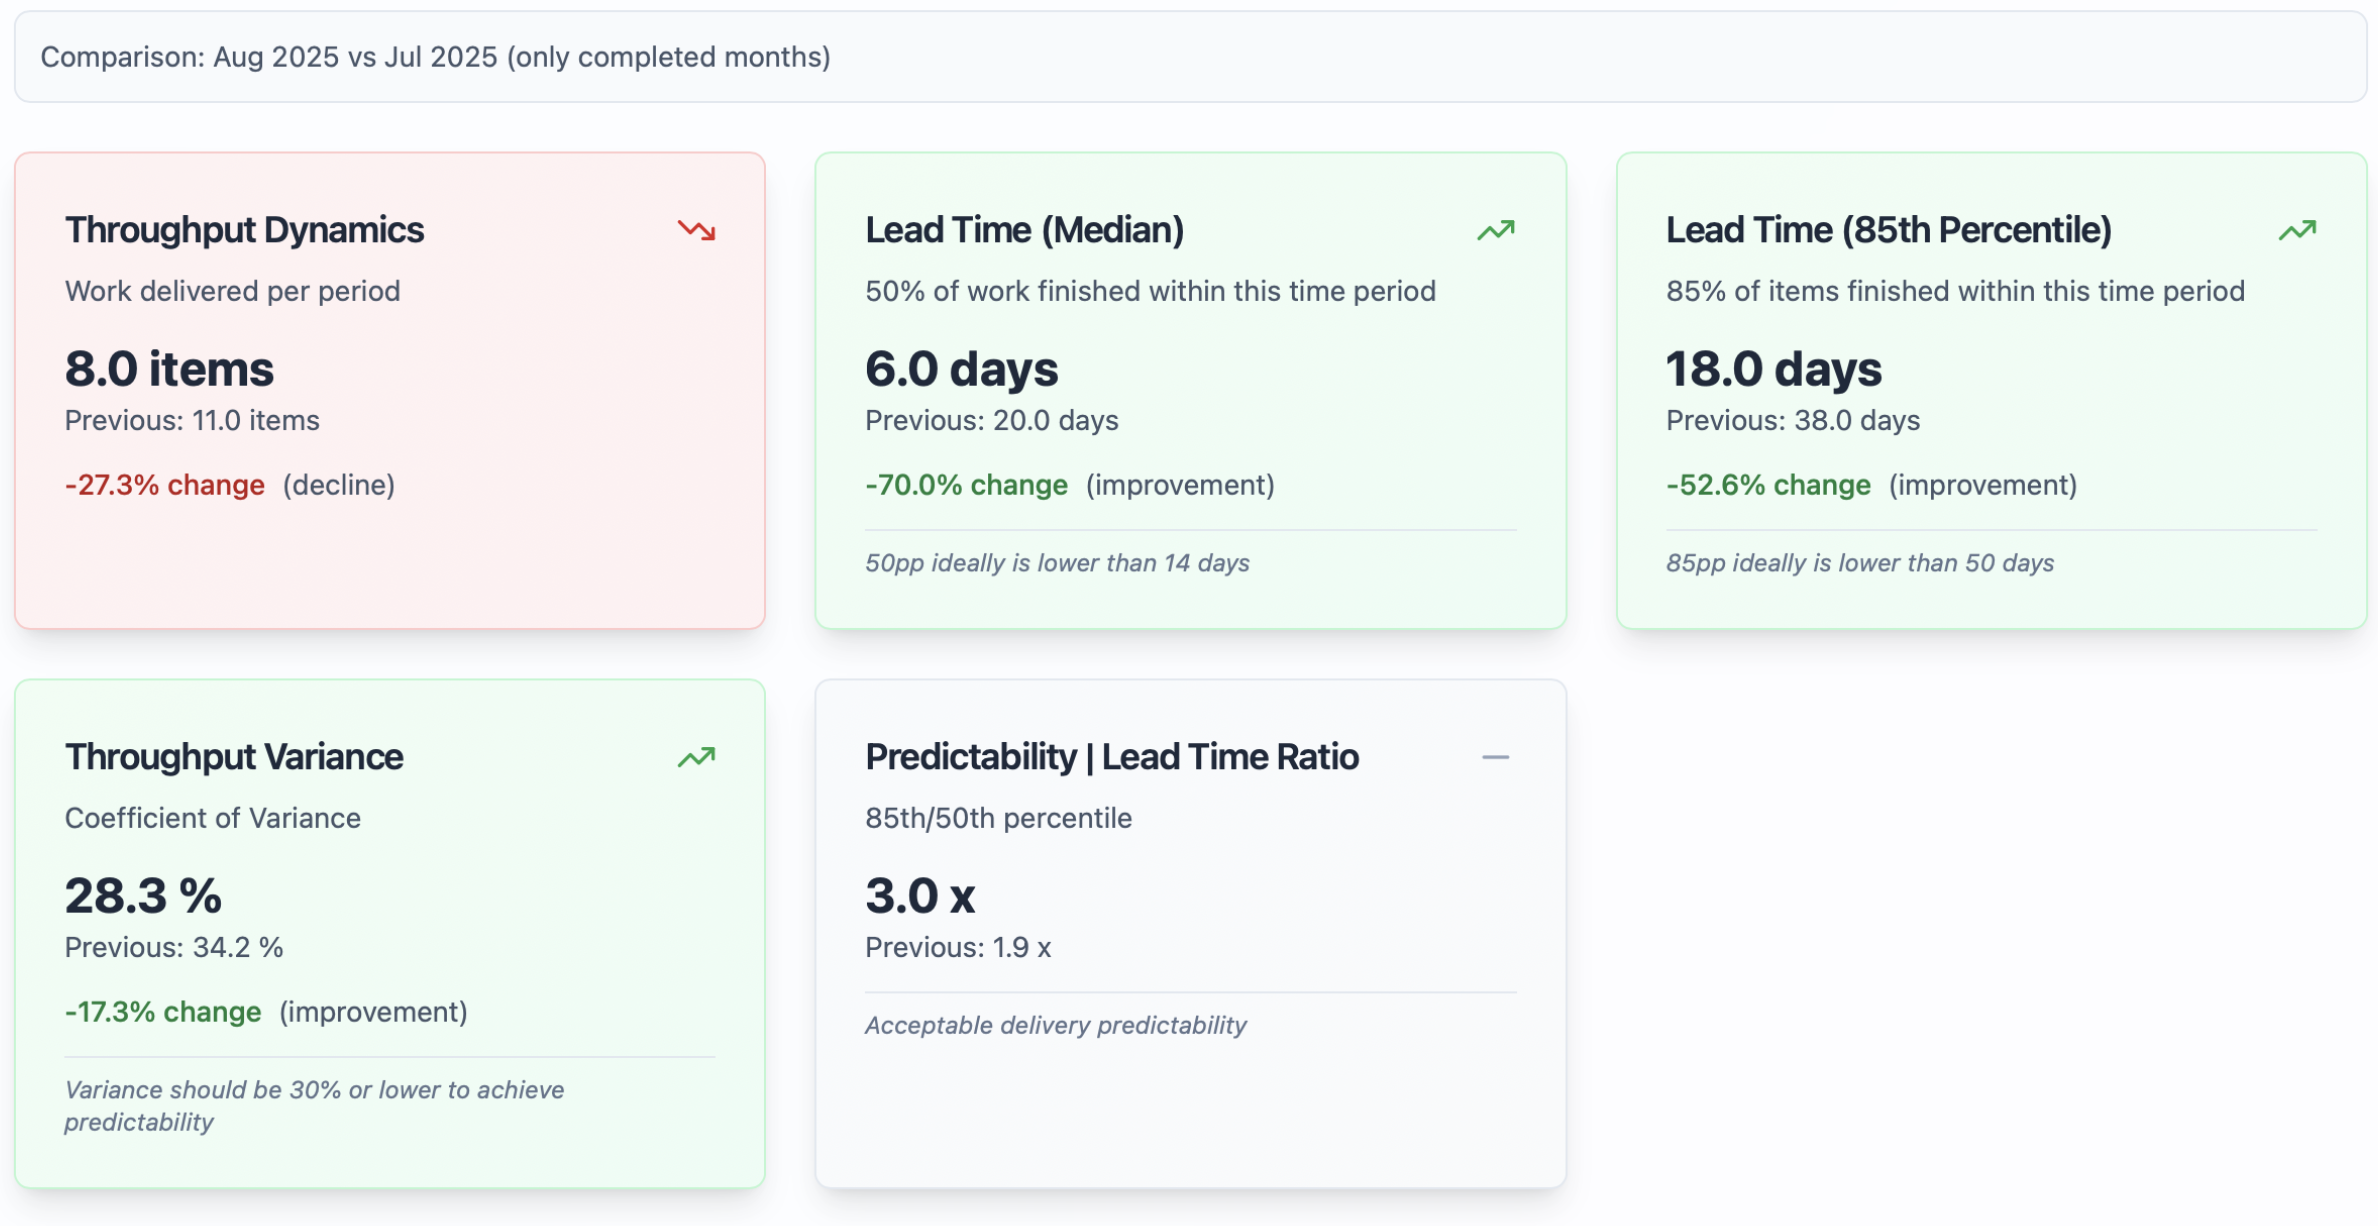2378x1226 pixels.
Task: Click the -70.0% change improvement text
Action: tap(966, 485)
